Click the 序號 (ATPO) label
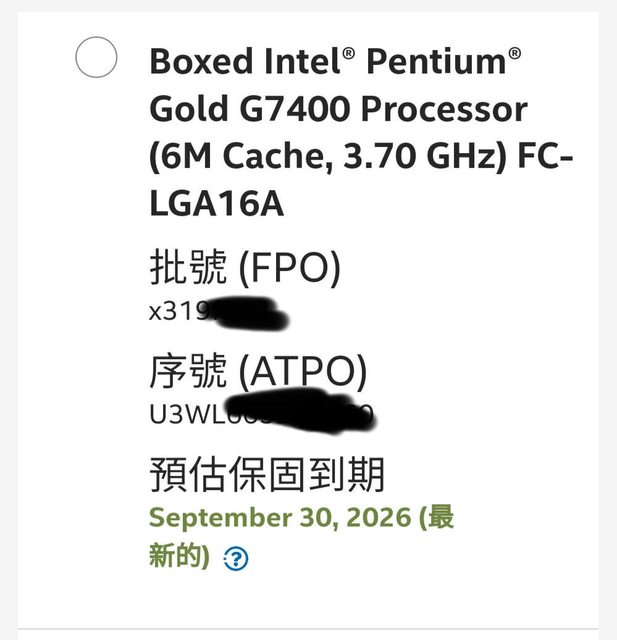 [258, 372]
